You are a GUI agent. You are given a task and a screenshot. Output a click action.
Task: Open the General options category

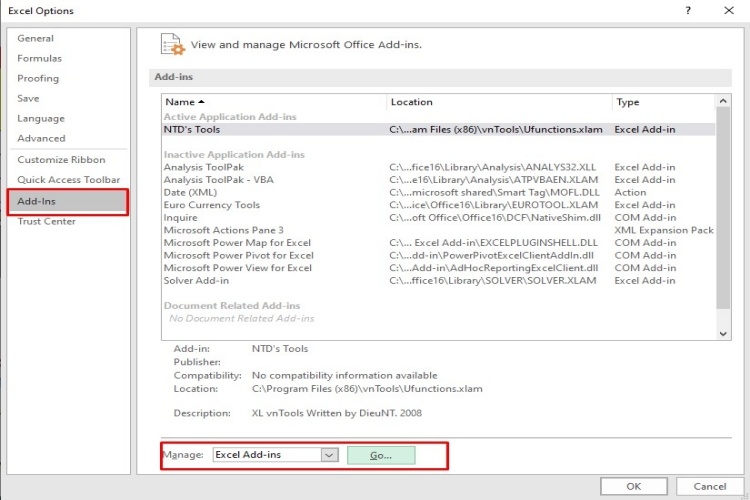35,38
